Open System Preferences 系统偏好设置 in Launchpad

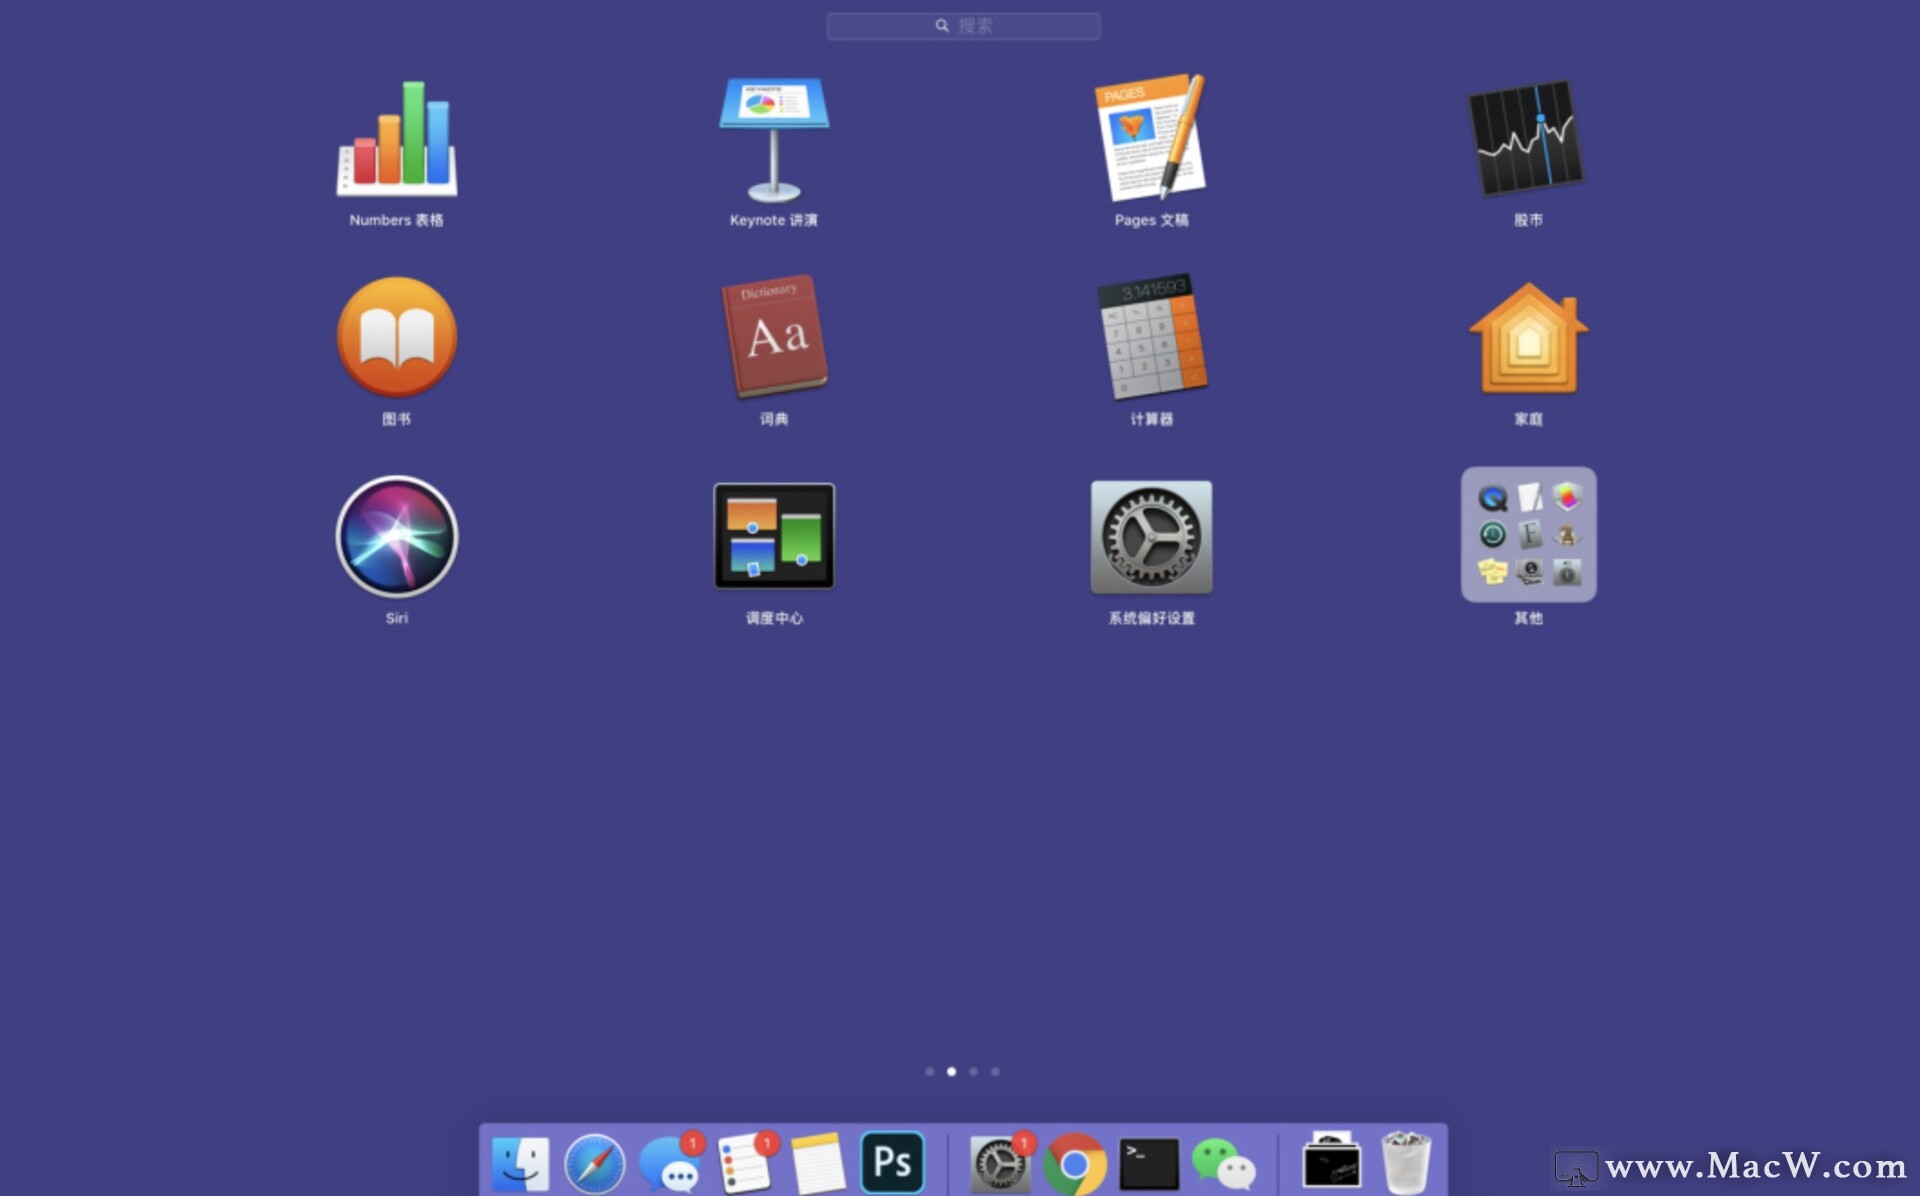click(x=1151, y=537)
